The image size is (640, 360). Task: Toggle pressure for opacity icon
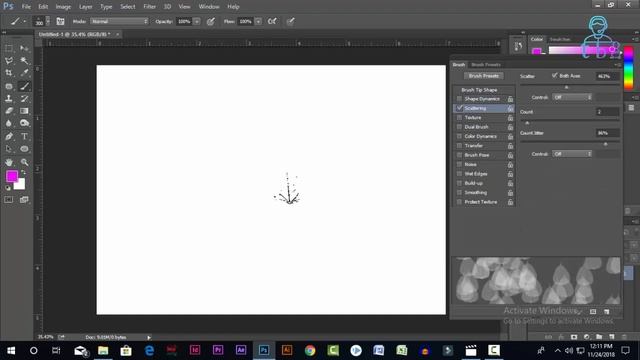click(211, 21)
